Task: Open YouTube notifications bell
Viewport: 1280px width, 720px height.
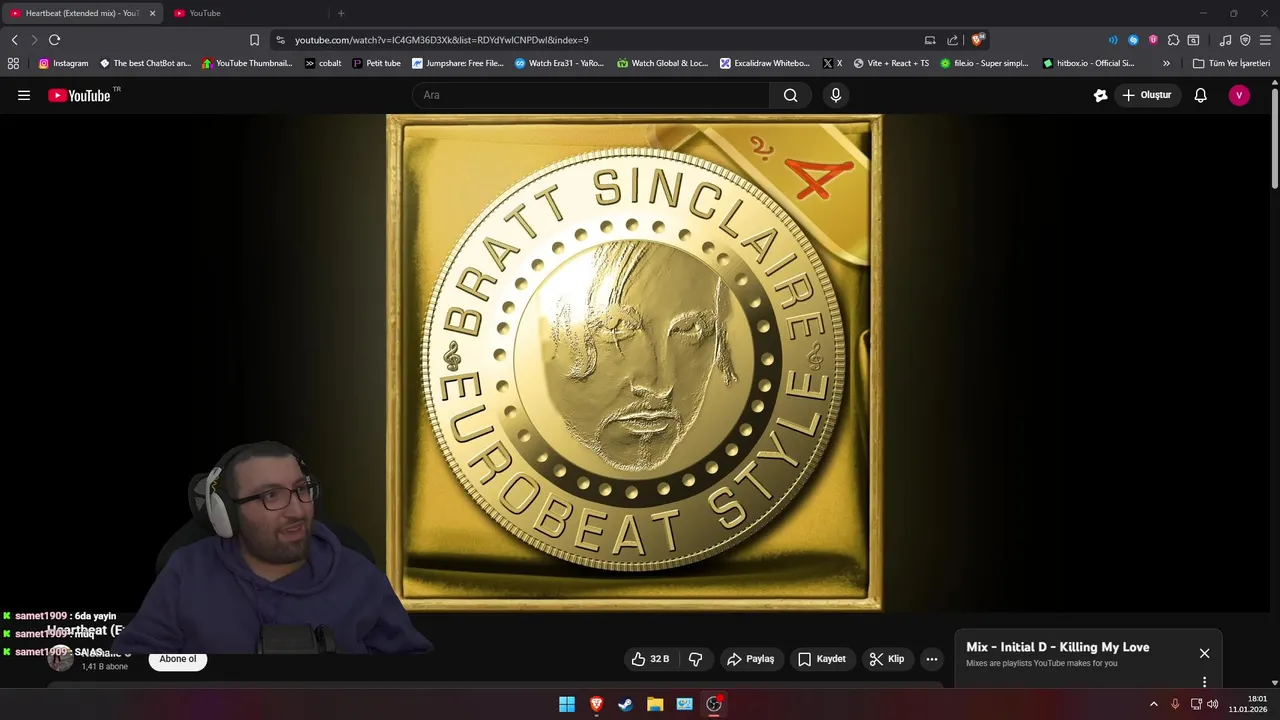Action: click(1200, 95)
